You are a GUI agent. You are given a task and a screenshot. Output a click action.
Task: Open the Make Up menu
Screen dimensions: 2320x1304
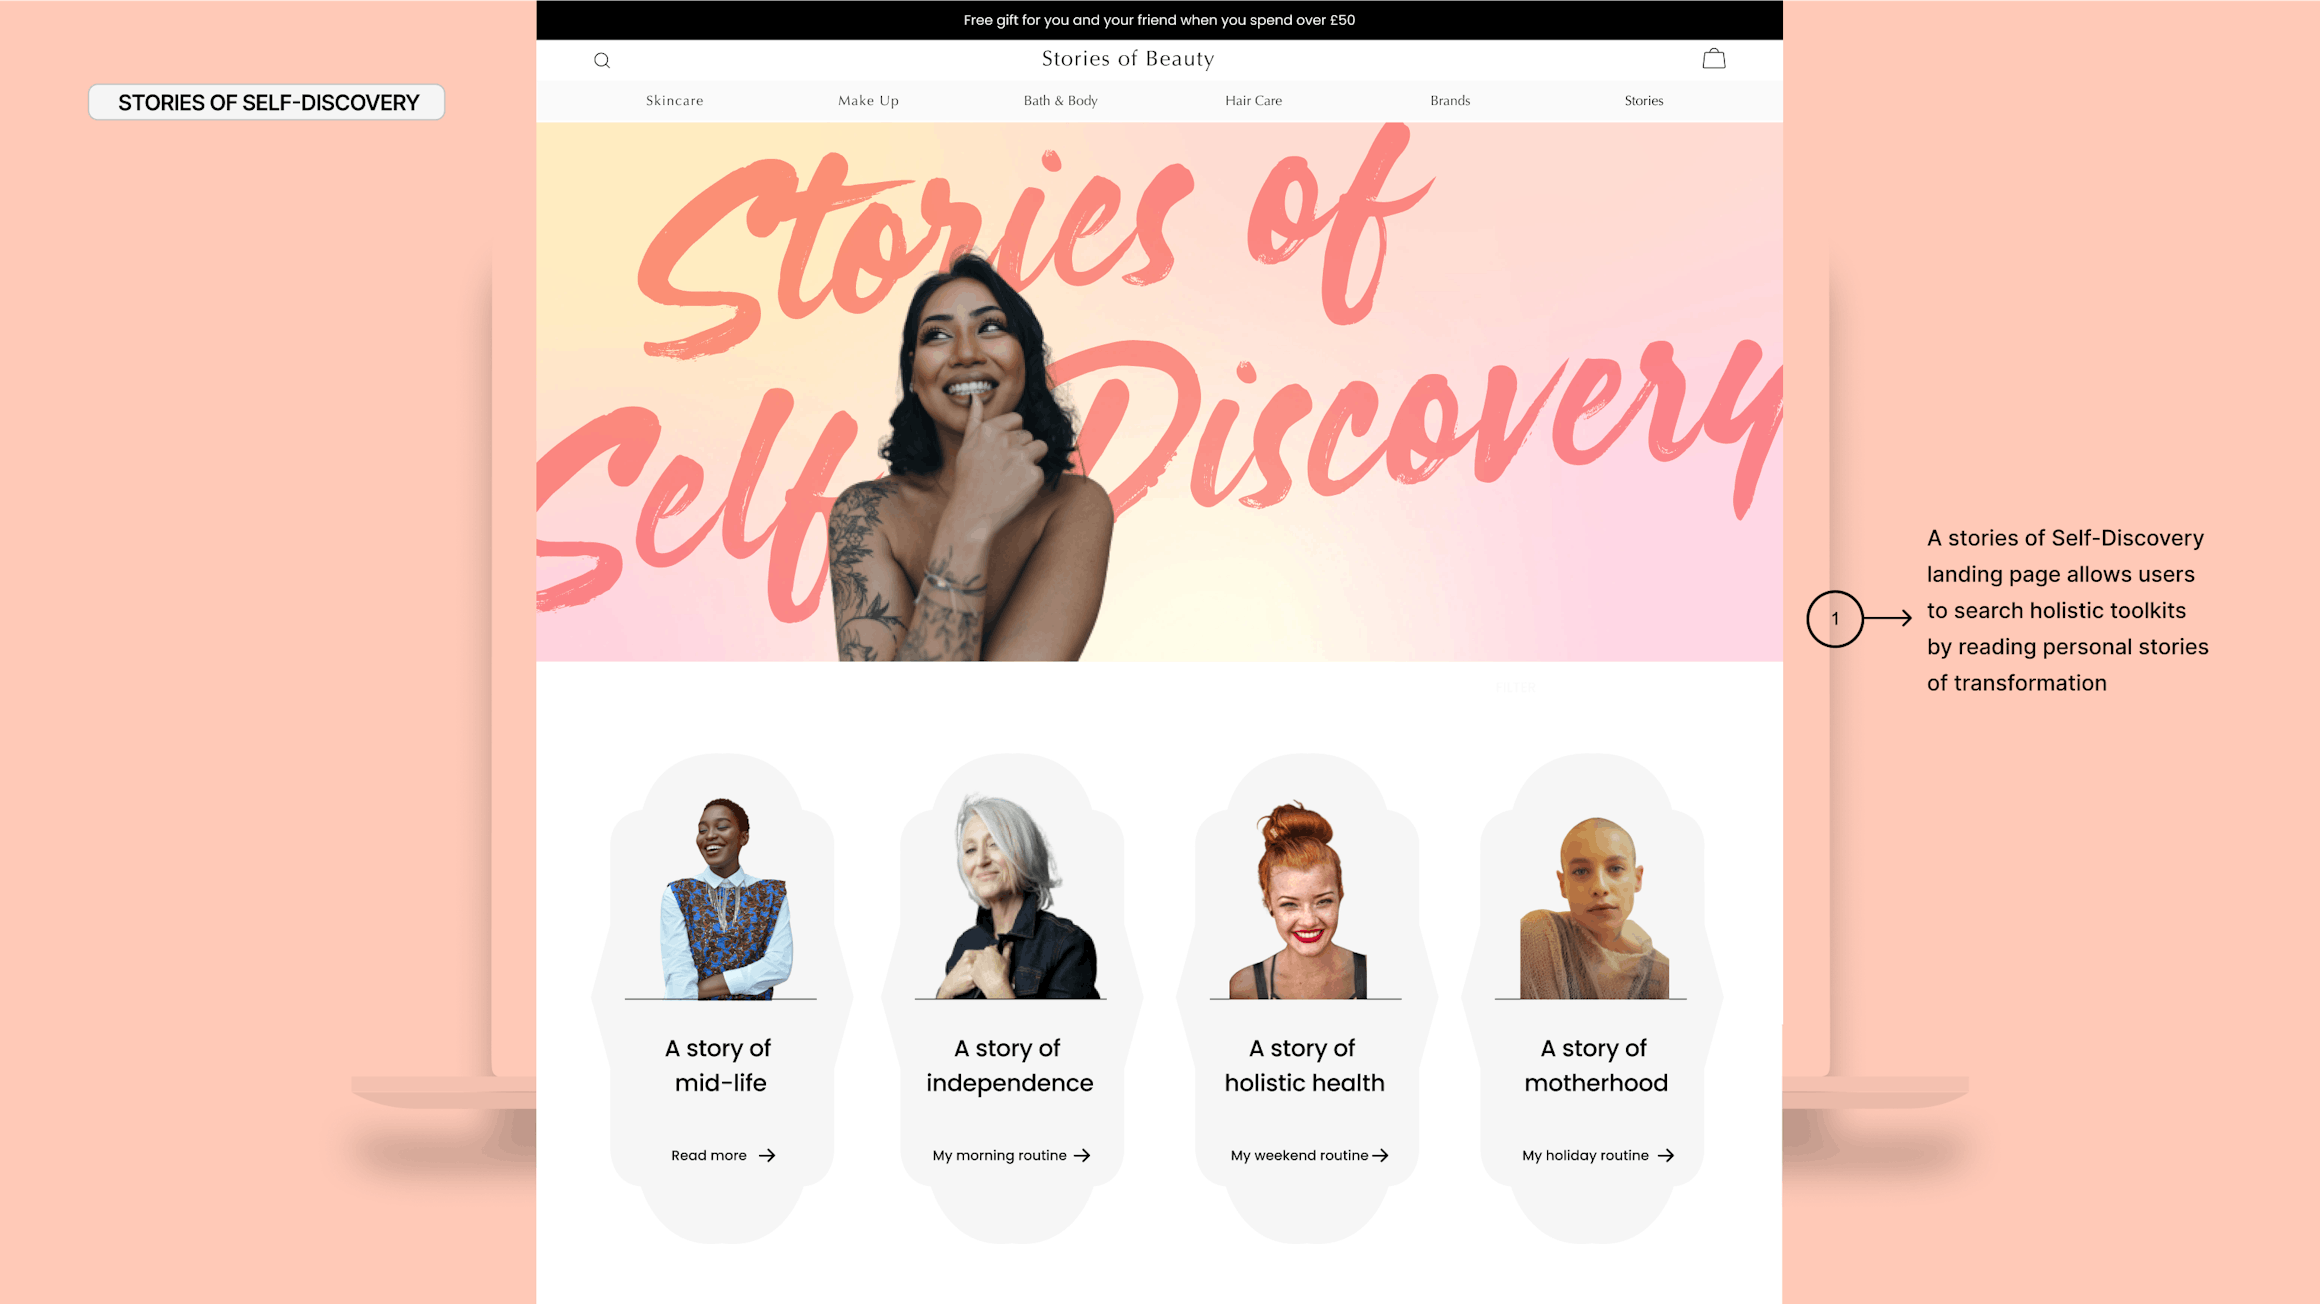868,101
